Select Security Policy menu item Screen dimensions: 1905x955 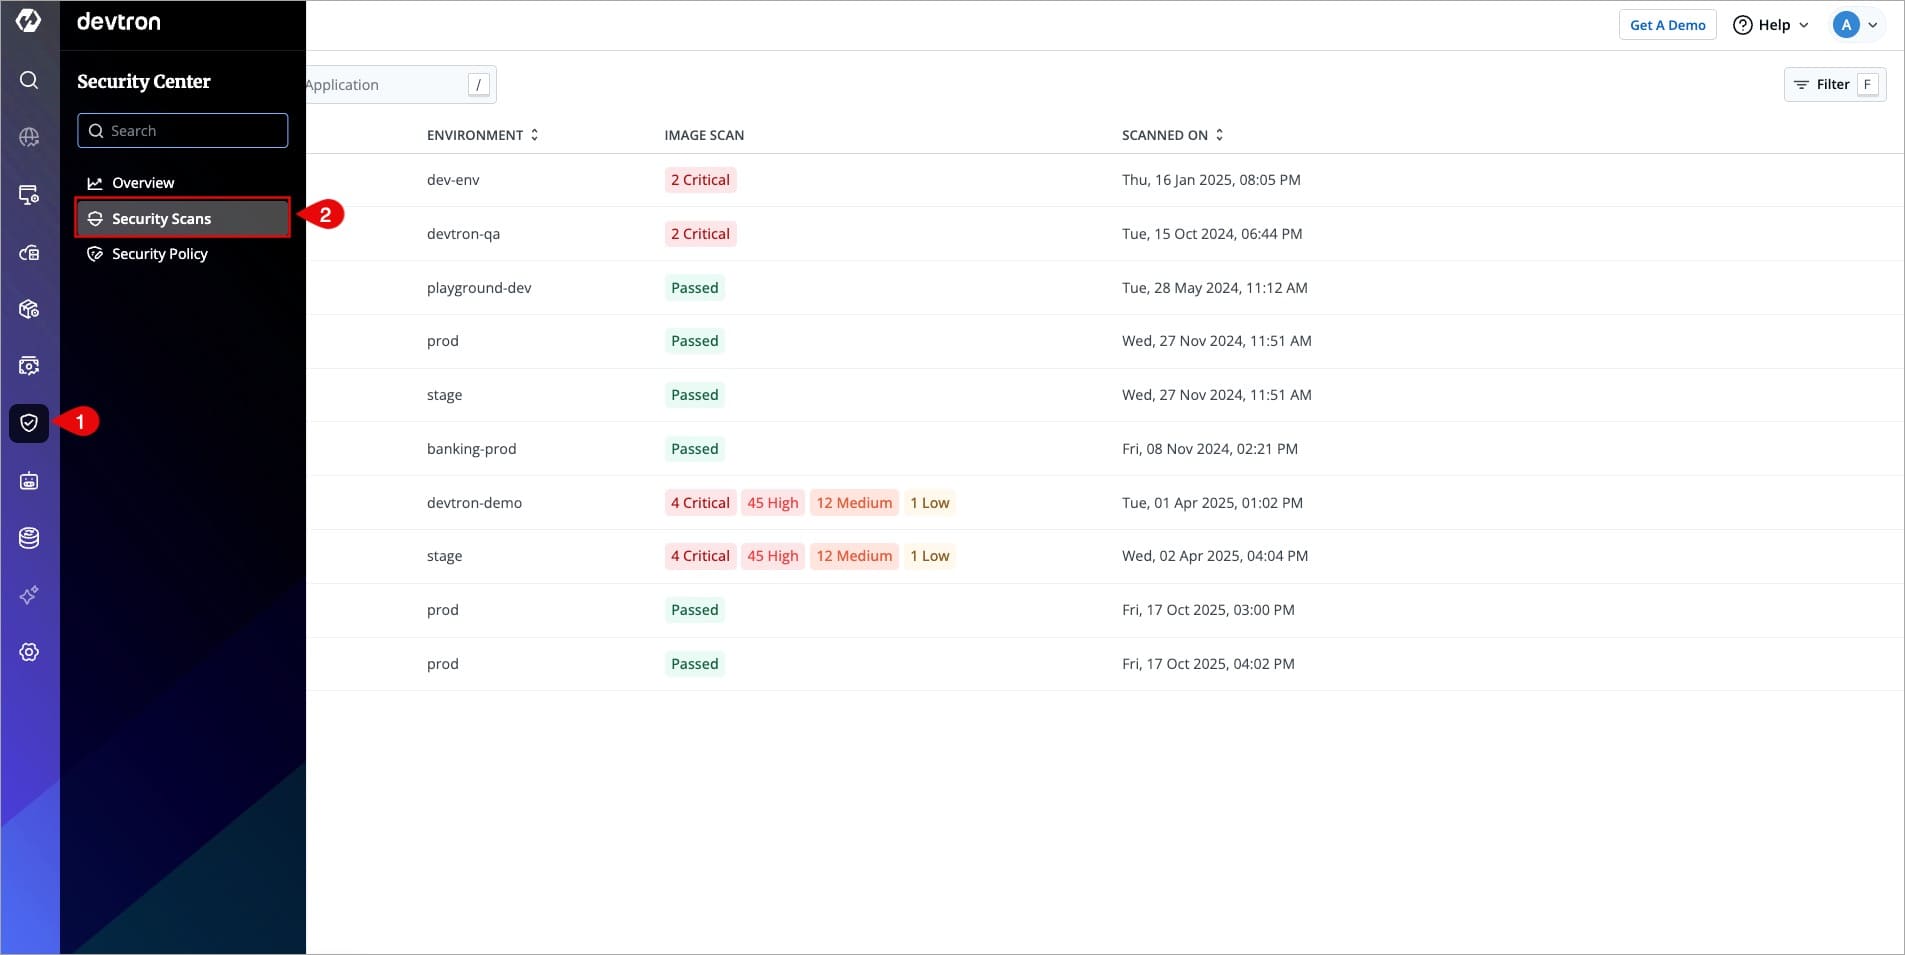tap(159, 254)
